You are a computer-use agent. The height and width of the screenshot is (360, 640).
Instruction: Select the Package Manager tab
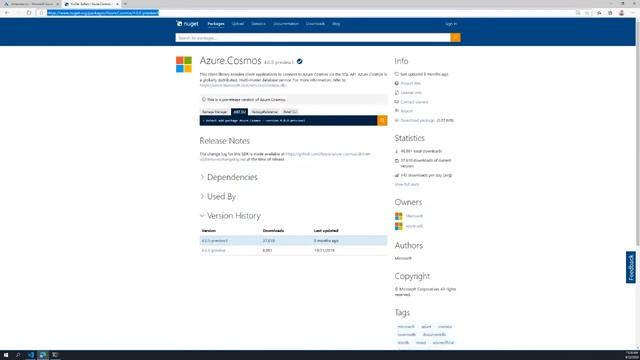(215, 112)
